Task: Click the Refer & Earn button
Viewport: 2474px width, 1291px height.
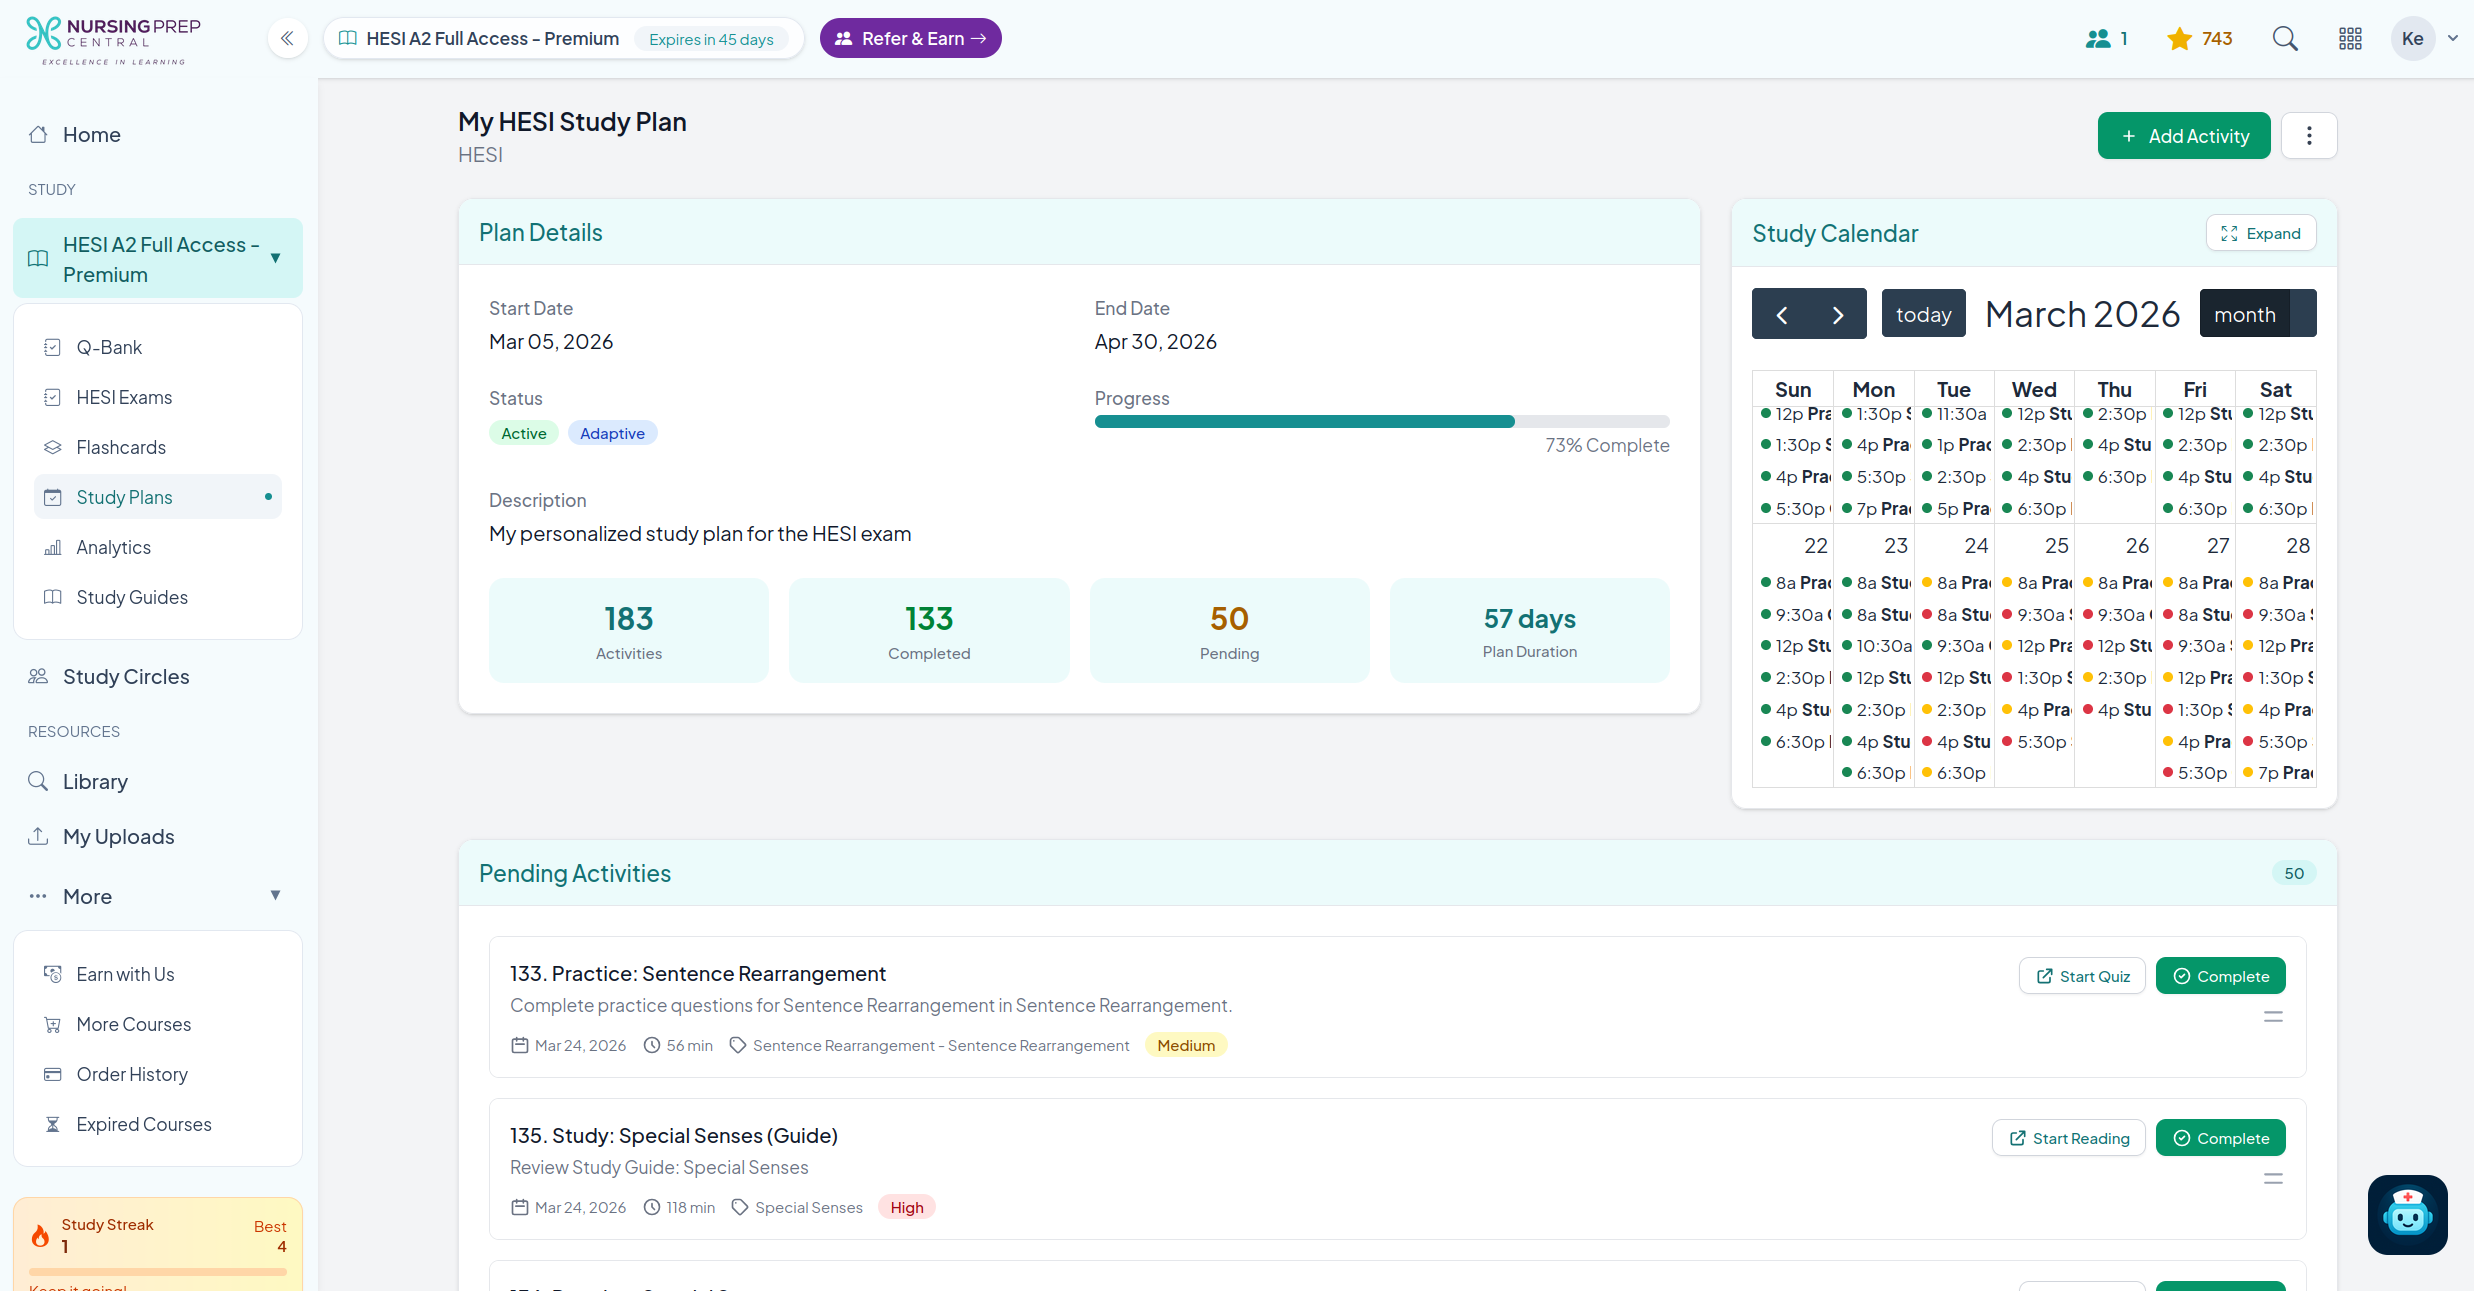Action: (910, 39)
